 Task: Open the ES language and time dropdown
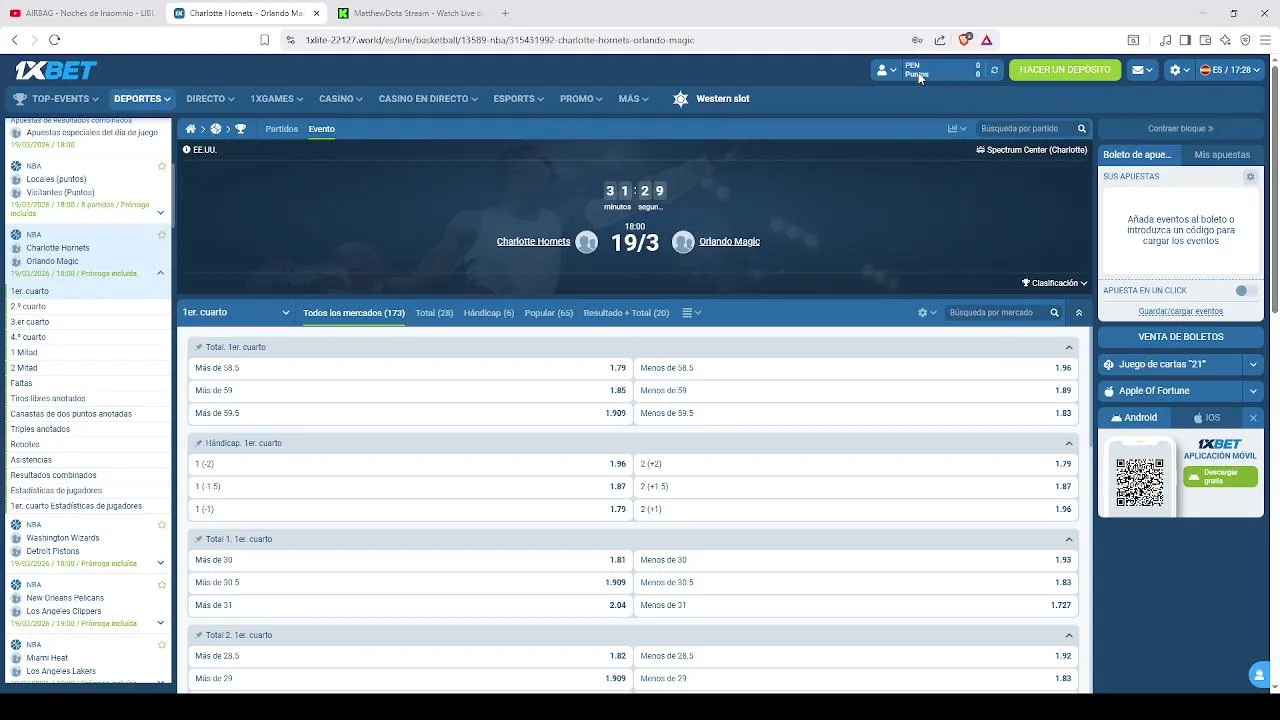pyautogui.click(x=1230, y=70)
